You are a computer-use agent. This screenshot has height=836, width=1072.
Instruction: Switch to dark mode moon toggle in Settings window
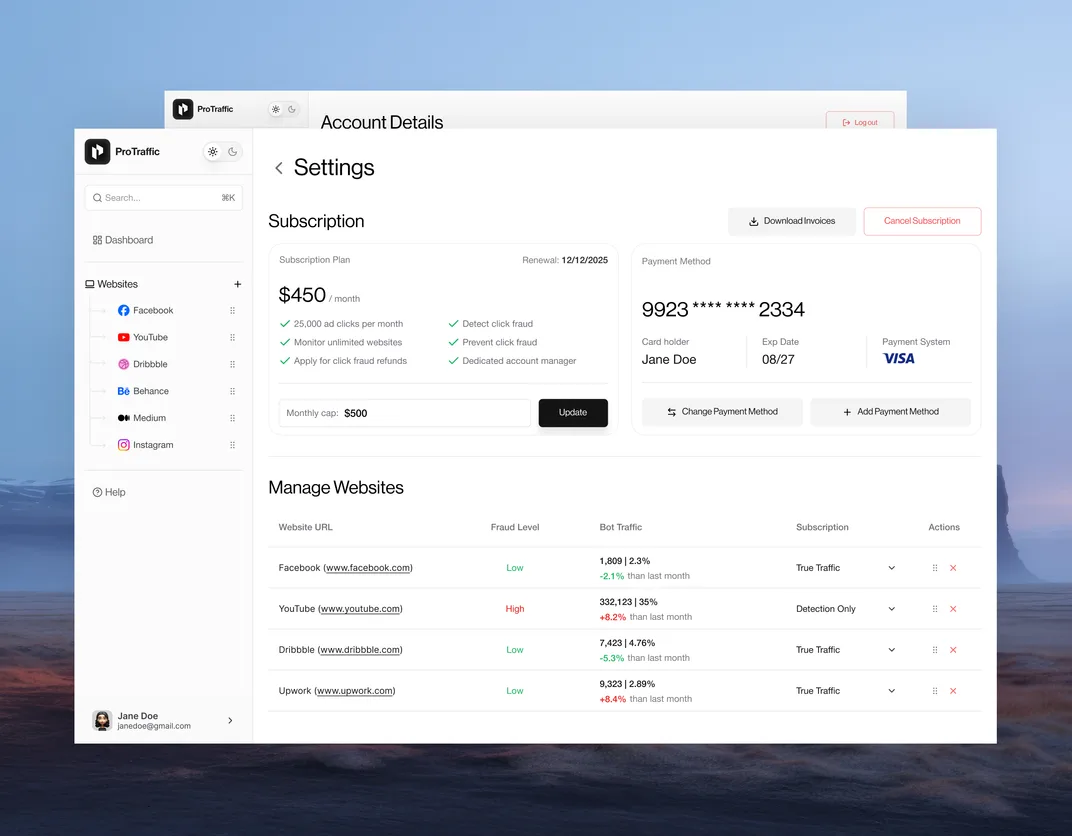point(232,152)
